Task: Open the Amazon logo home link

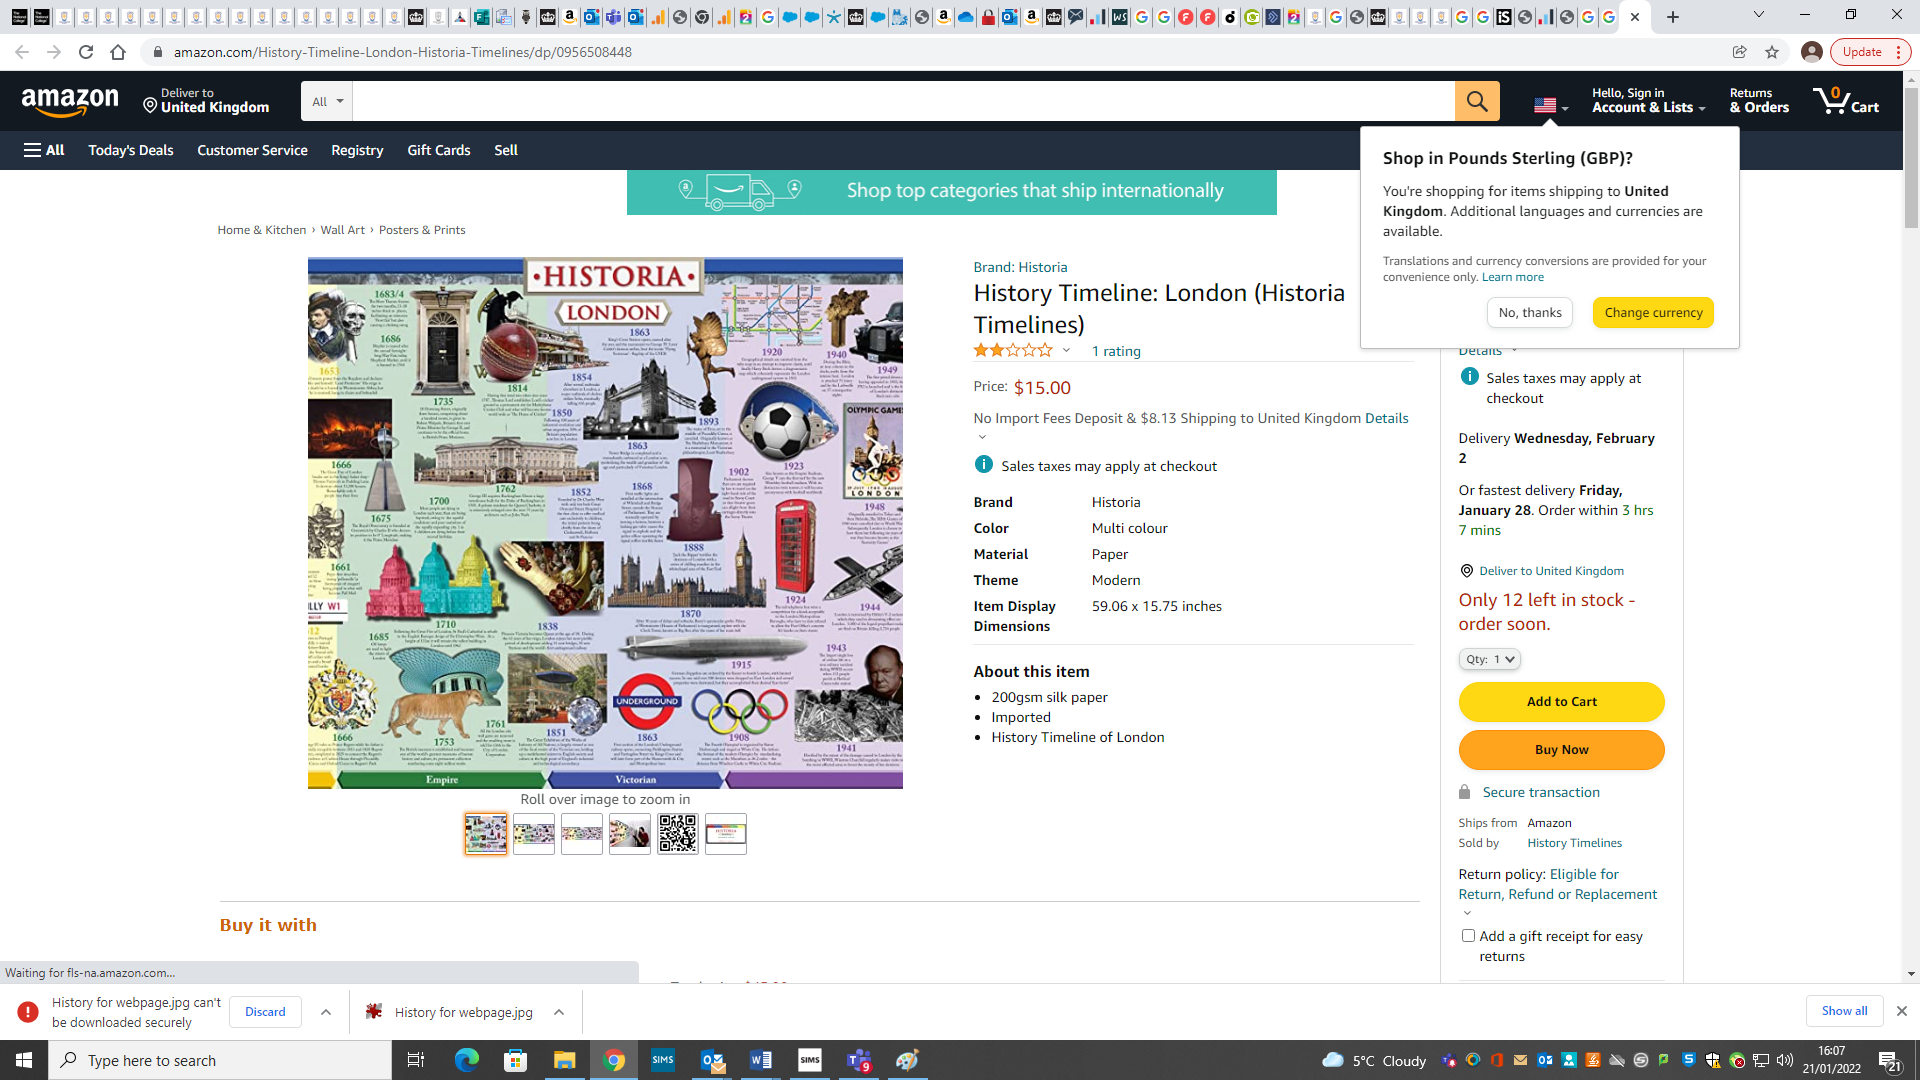Action: (x=70, y=101)
